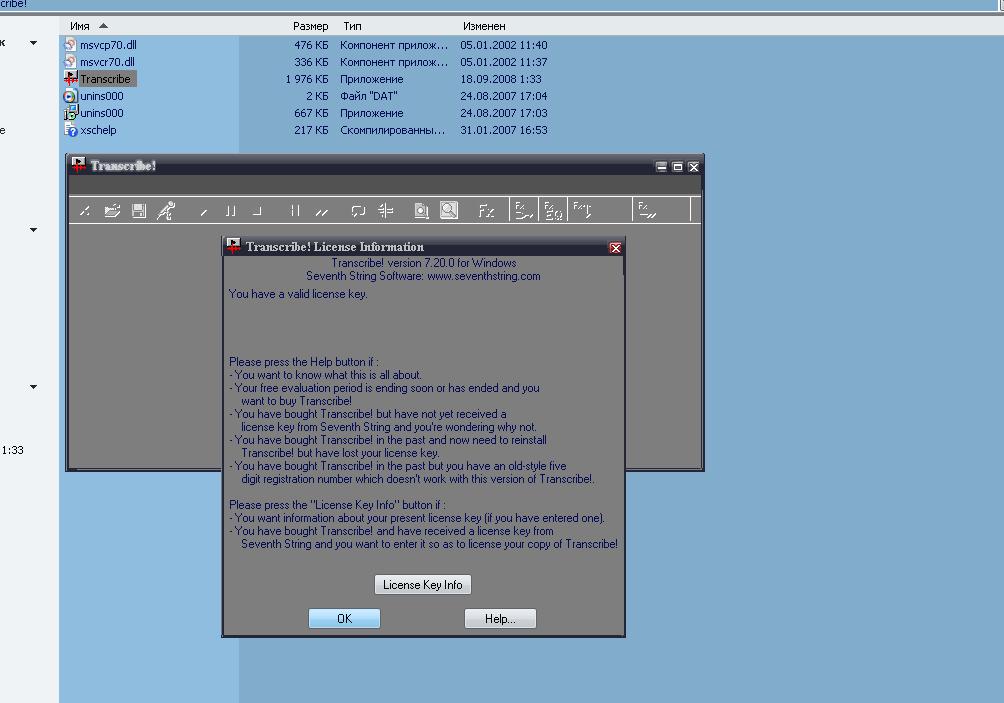Click the xschelp help file icon
1004x703 pixels.
[x=70, y=130]
